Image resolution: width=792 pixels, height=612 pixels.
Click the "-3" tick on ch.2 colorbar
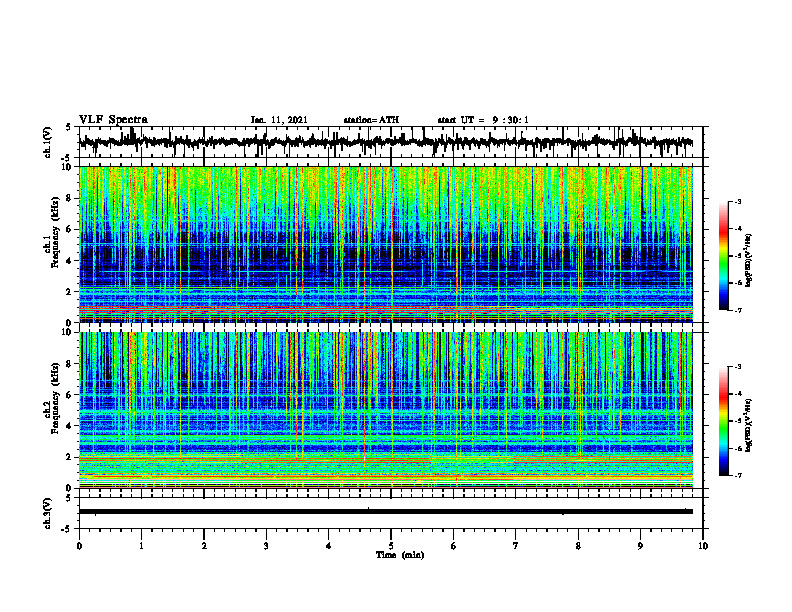(738, 367)
